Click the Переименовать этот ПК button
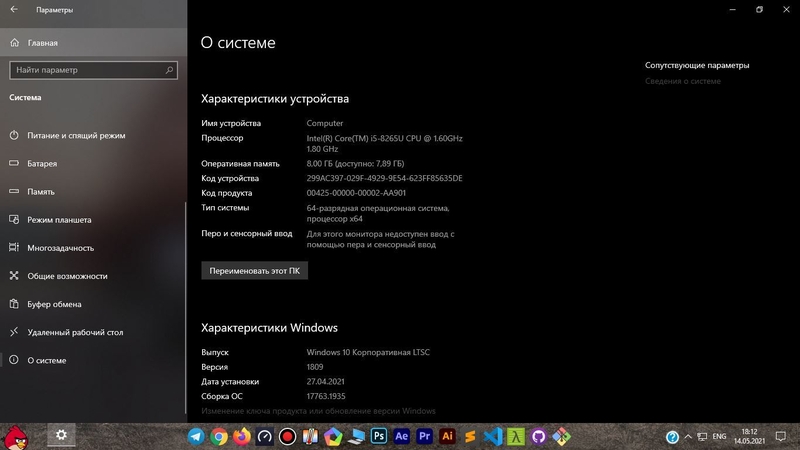 (x=254, y=270)
